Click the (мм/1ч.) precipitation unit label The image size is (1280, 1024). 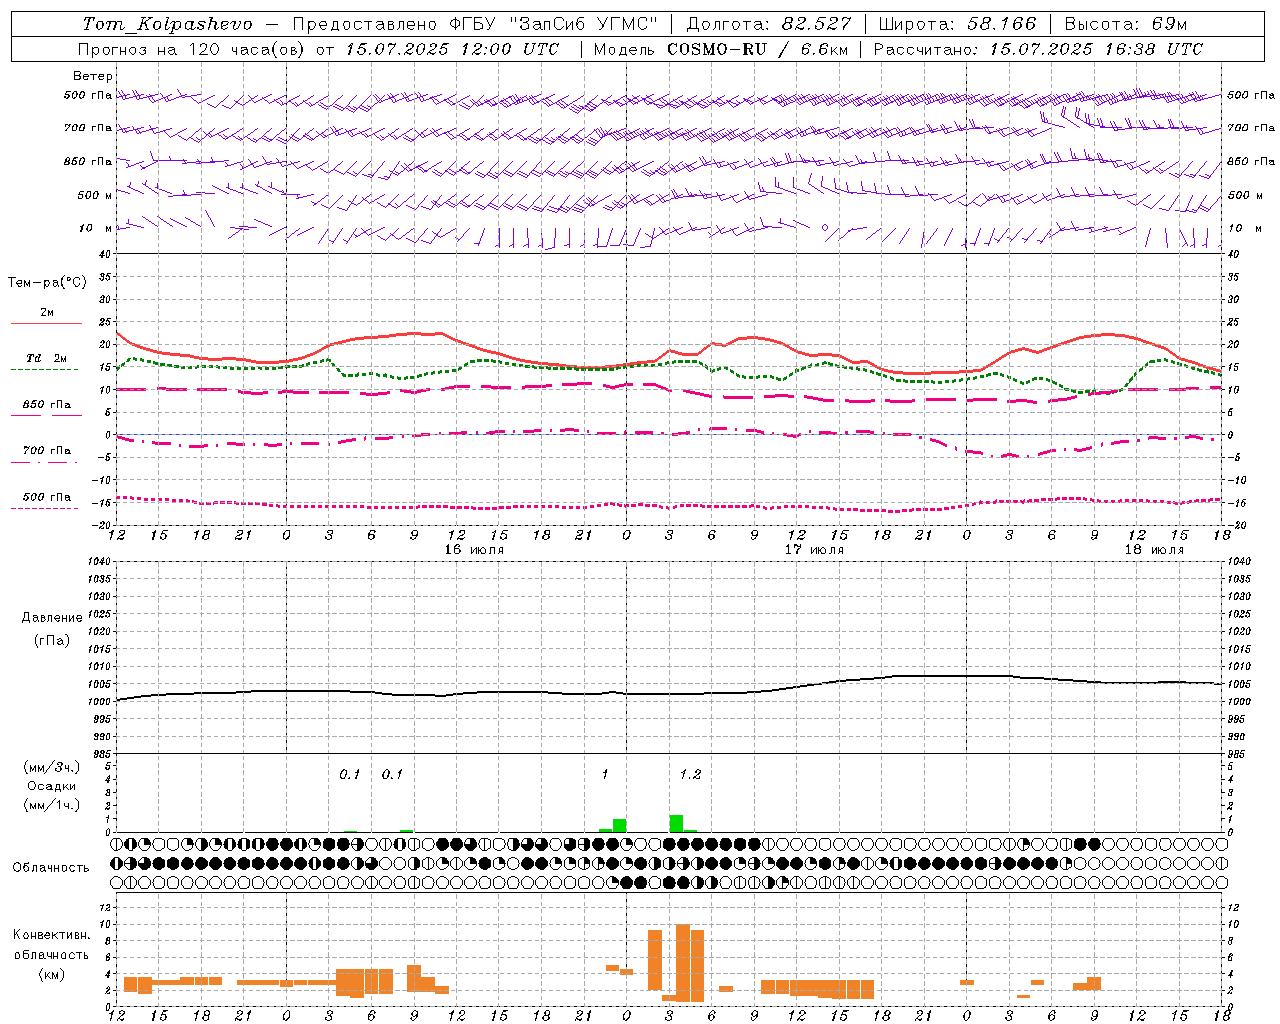[51, 805]
